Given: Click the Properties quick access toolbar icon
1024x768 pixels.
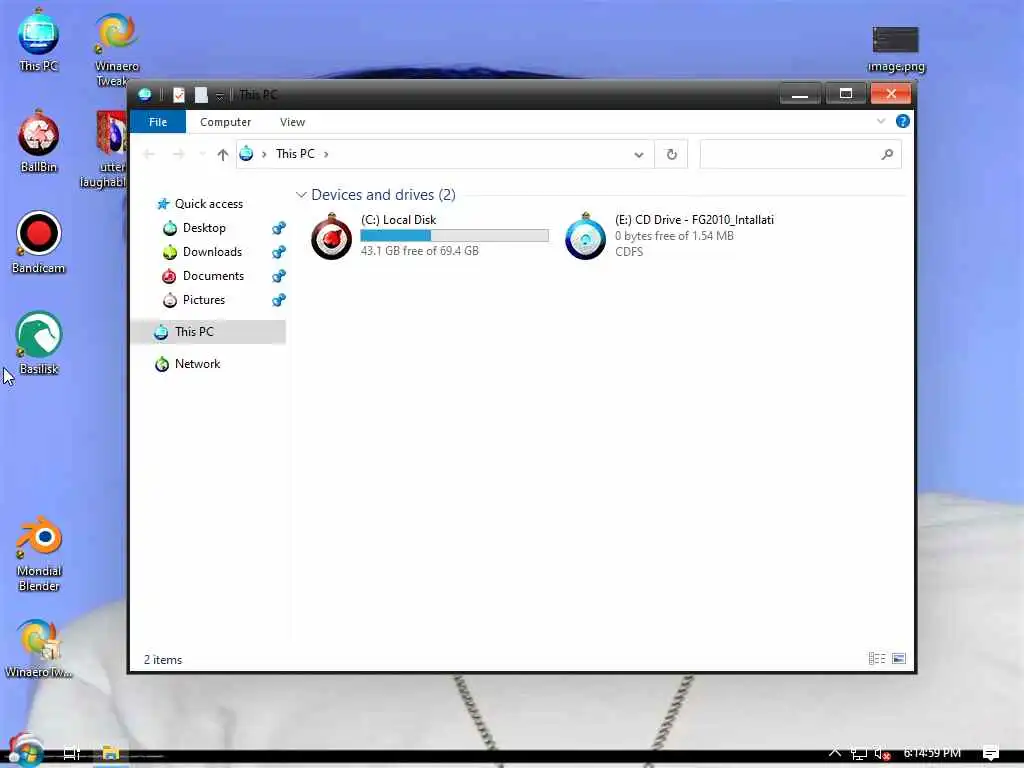Looking at the screenshot, I should [x=178, y=95].
